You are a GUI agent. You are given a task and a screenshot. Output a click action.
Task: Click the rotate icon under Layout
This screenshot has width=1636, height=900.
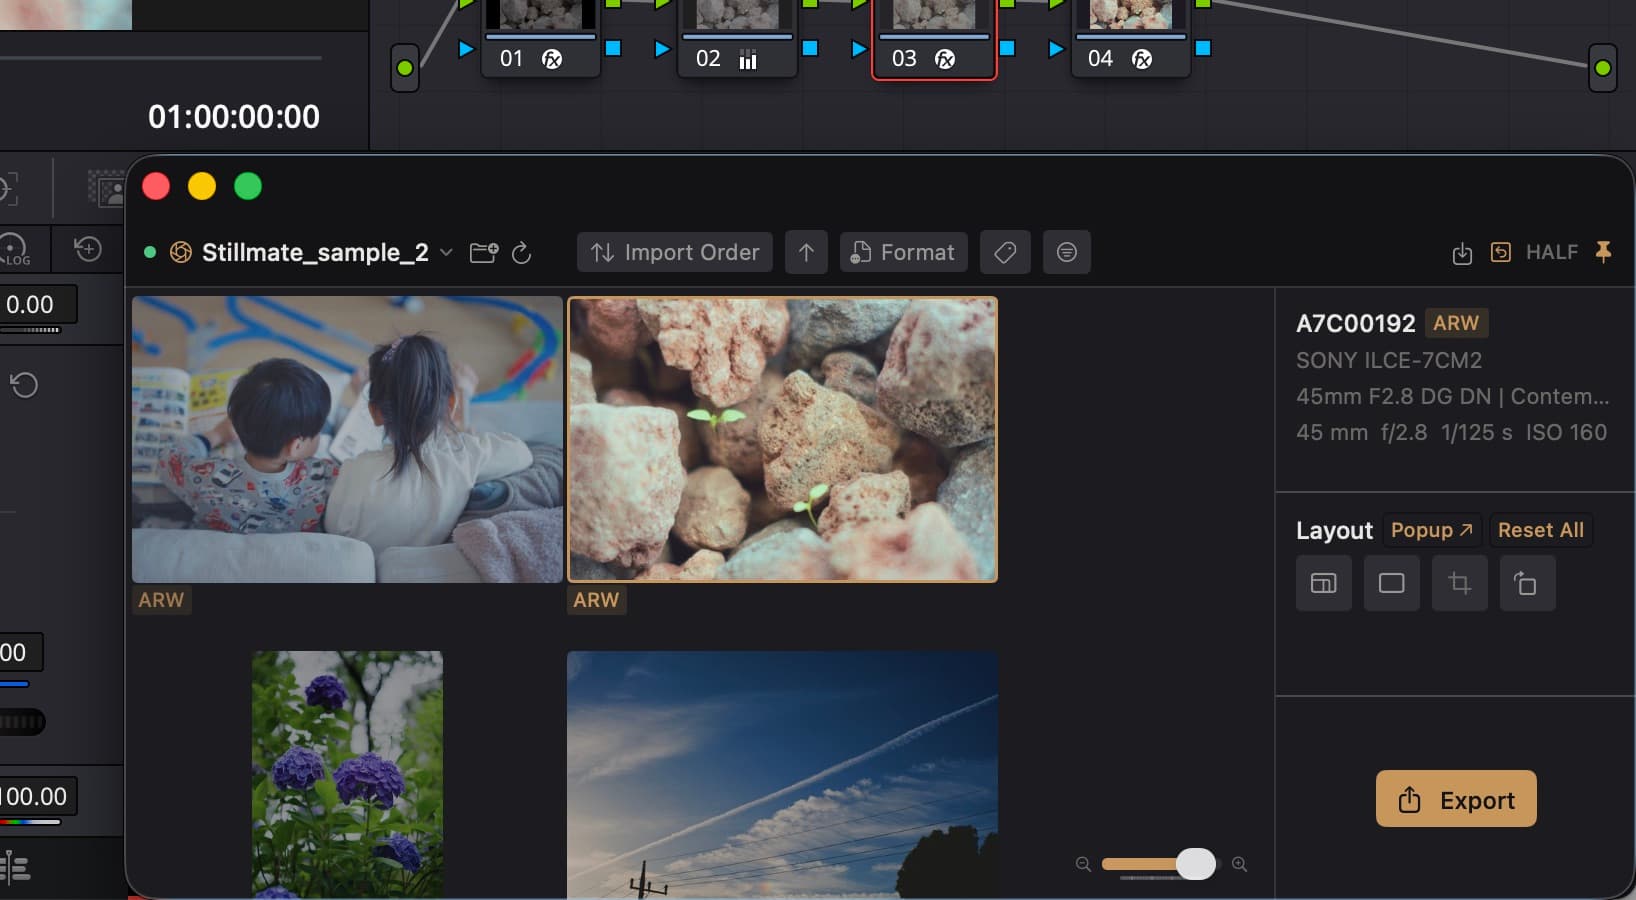pyautogui.click(x=1526, y=583)
